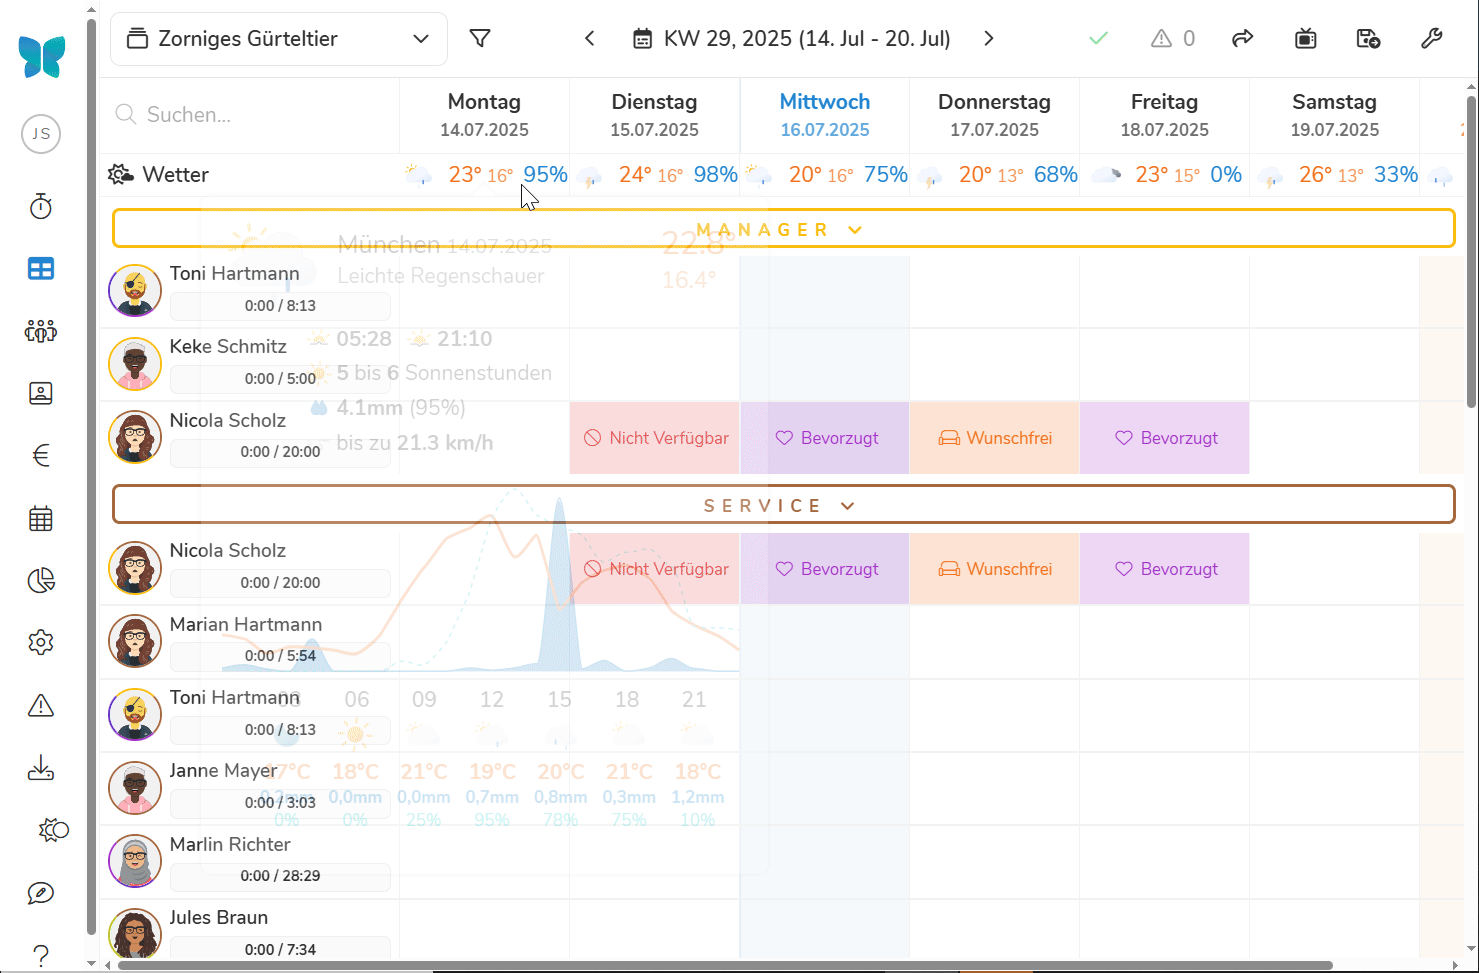Select the Freitag 18.07.2025 column header
This screenshot has height=973, width=1479.
(1164, 115)
